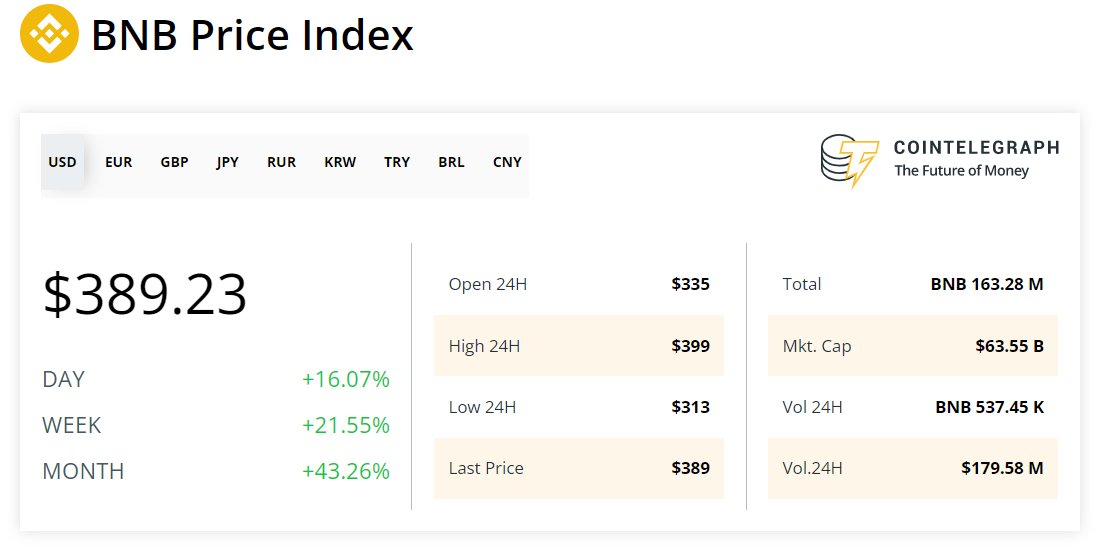Screen dimensions: 1099x555
Task: Select JPY currency option
Action: [228, 162]
